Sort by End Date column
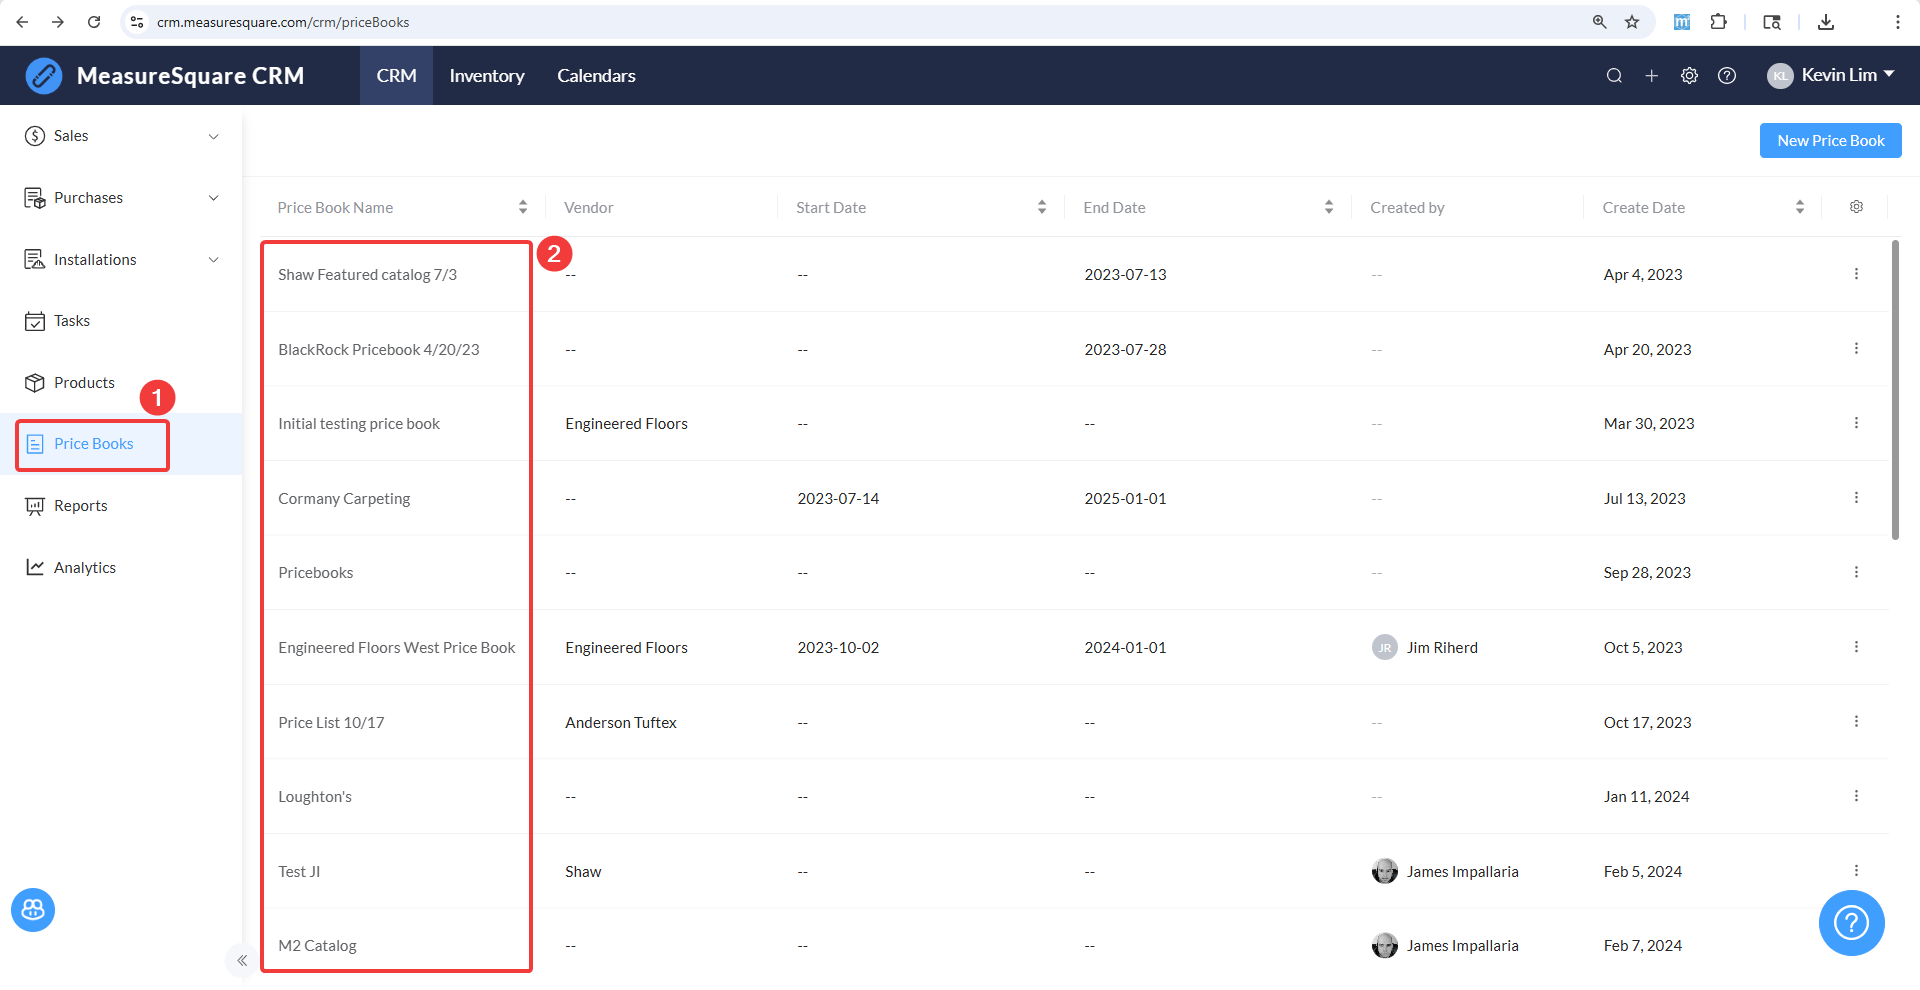 pos(1328,207)
